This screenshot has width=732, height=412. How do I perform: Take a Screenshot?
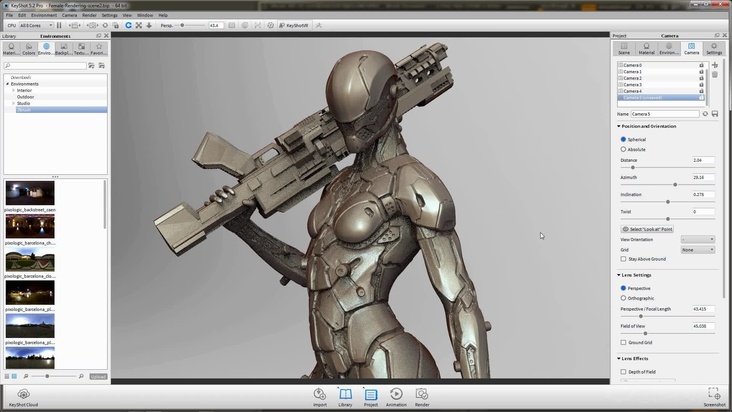point(714,397)
